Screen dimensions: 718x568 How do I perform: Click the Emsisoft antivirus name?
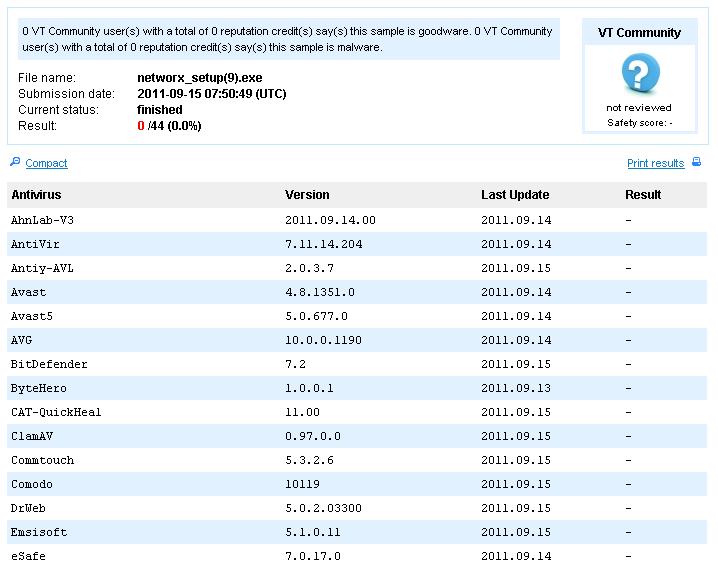point(39,532)
